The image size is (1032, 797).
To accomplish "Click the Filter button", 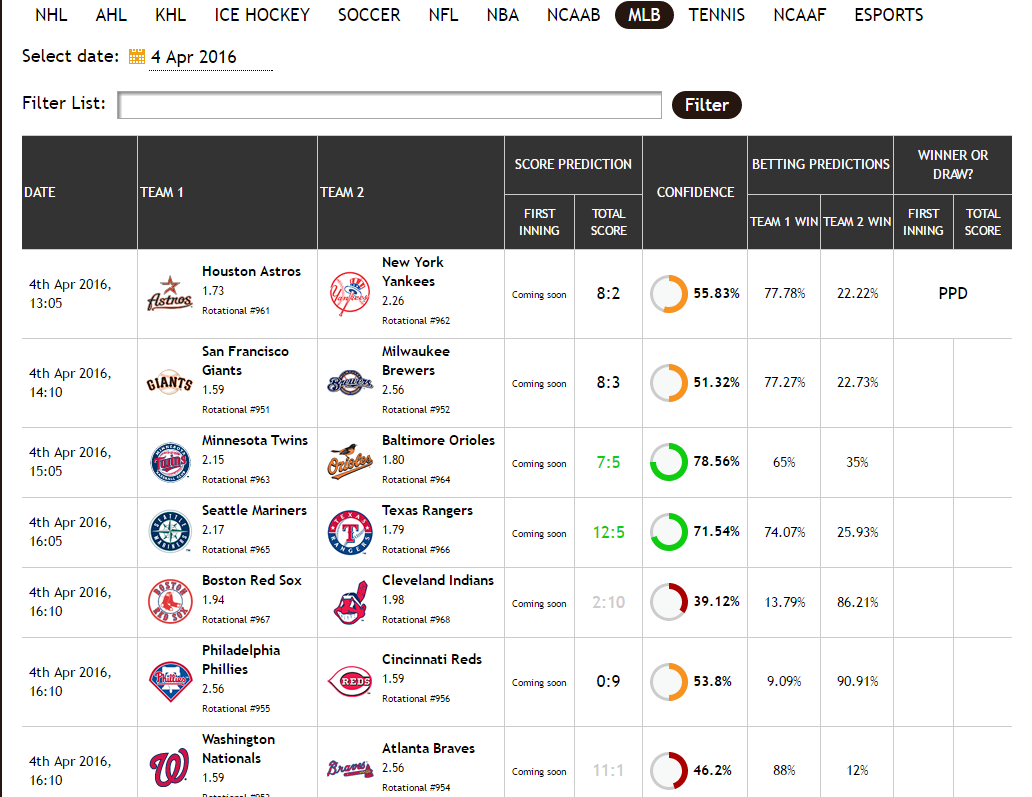I will coord(707,105).
